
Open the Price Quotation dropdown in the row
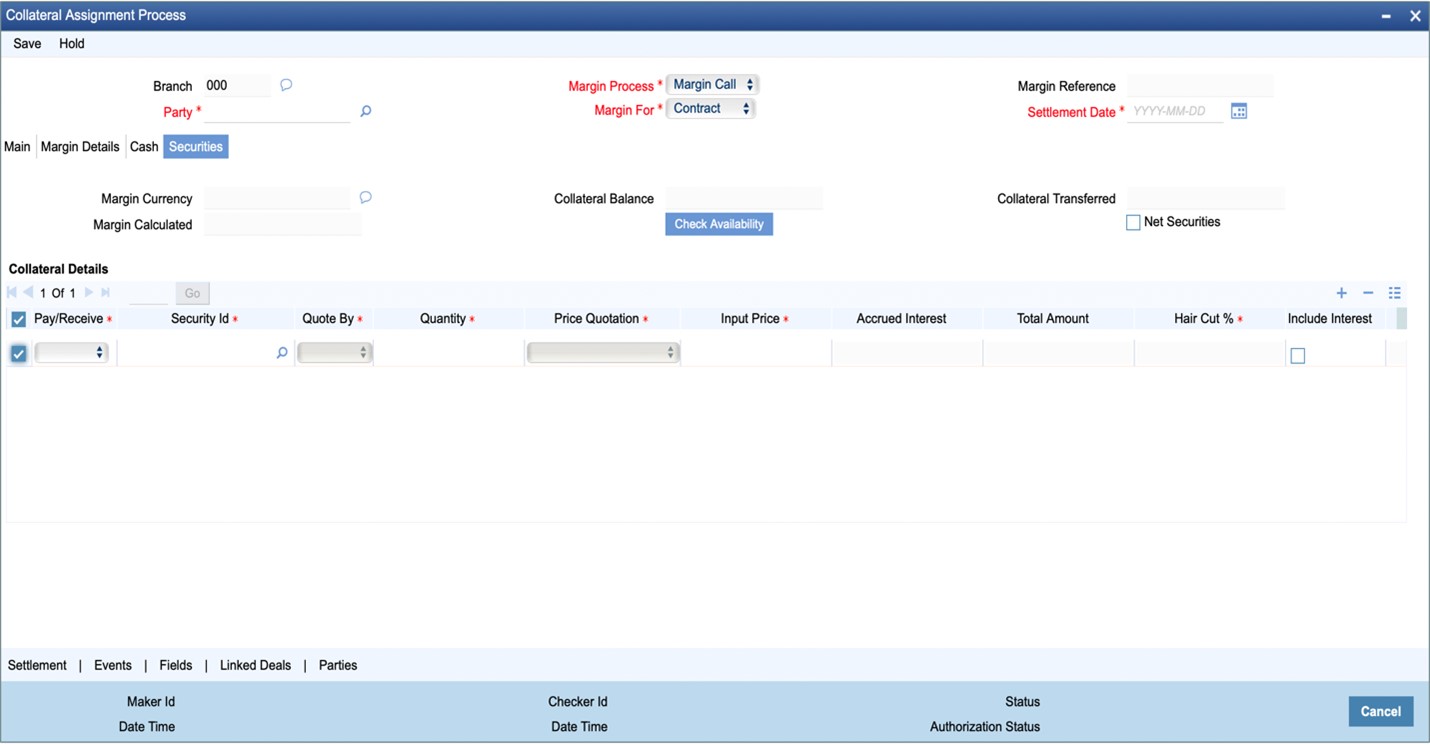click(603, 353)
